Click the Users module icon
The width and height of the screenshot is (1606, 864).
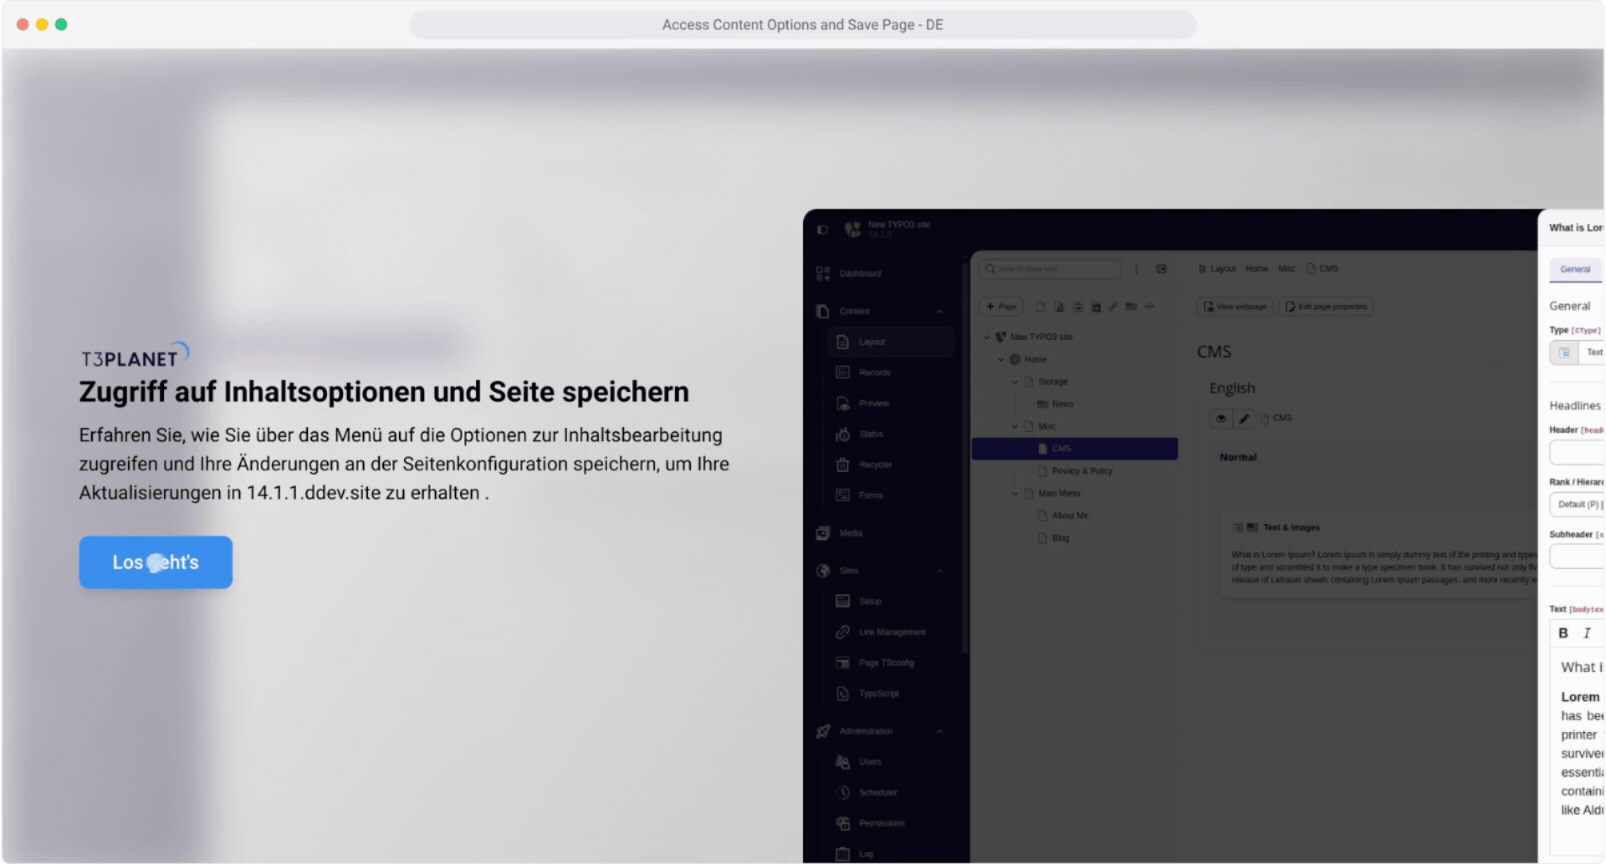(843, 762)
